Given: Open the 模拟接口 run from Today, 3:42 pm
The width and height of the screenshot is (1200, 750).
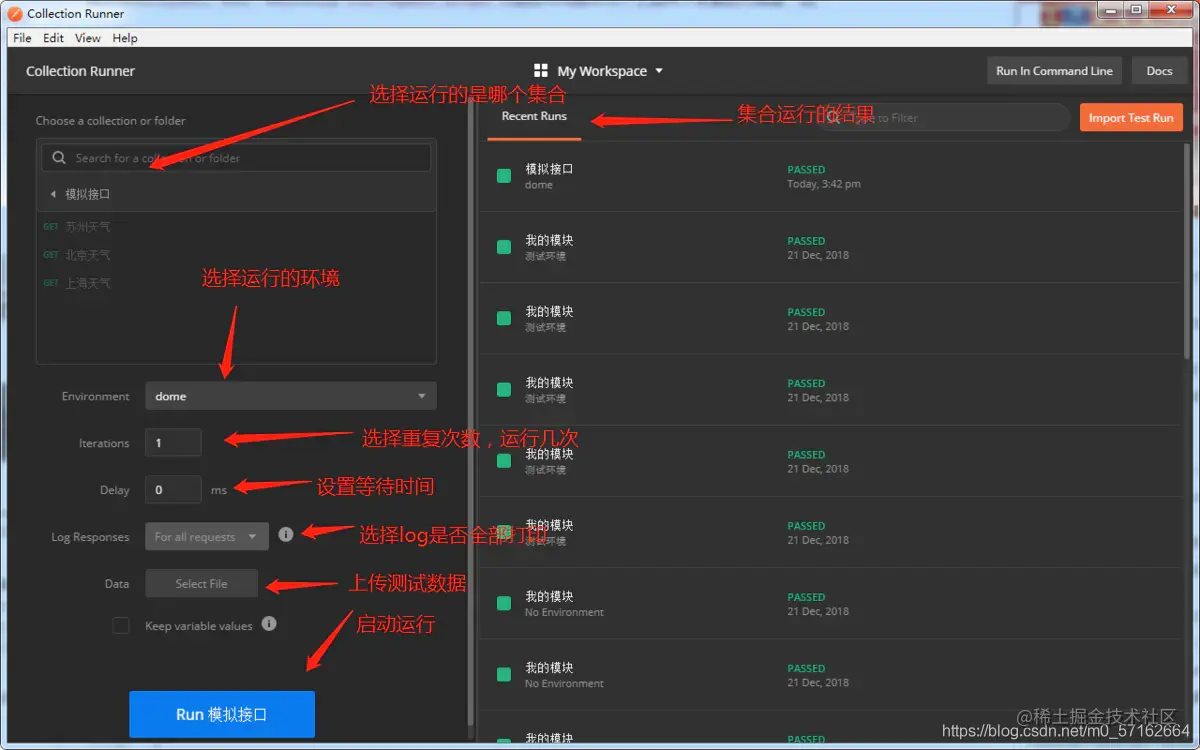Looking at the screenshot, I should click(x=830, y=176).
